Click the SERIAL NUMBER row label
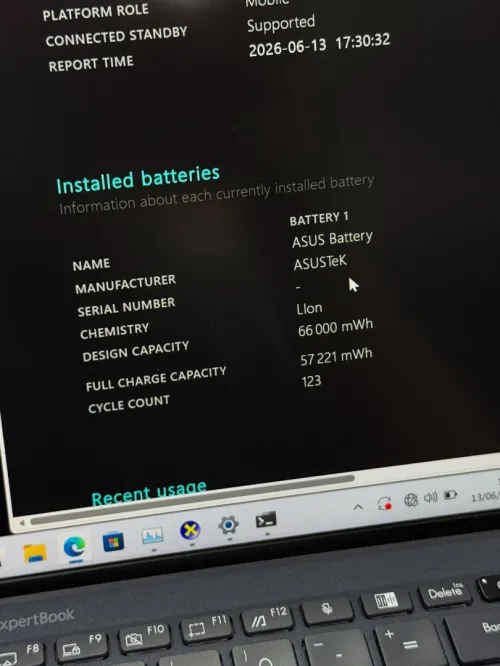 click(126, 307)
